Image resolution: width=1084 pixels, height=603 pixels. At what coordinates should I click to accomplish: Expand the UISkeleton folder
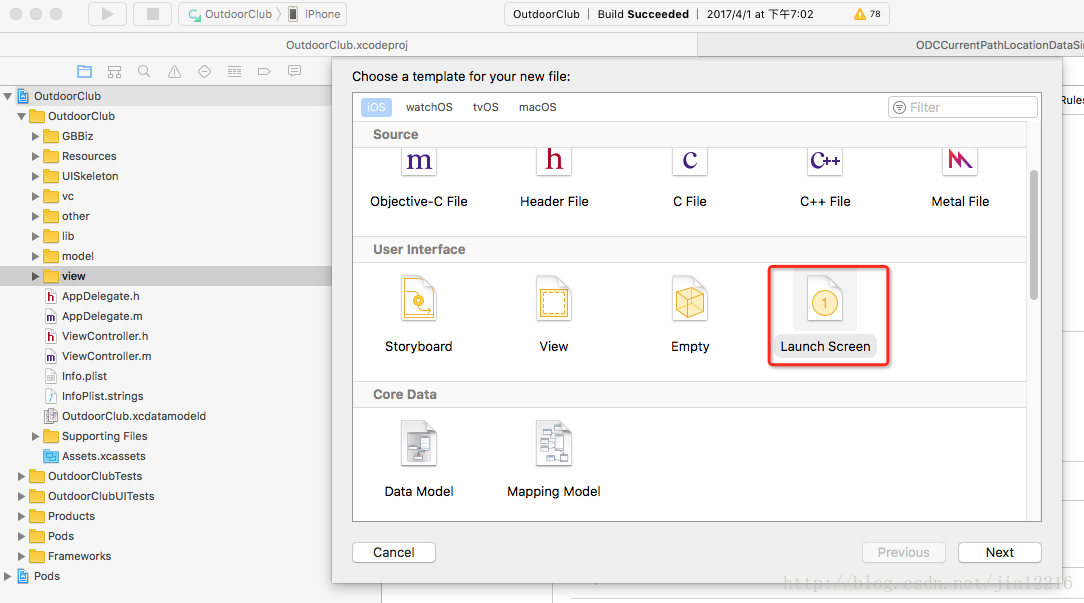point(35,176)
